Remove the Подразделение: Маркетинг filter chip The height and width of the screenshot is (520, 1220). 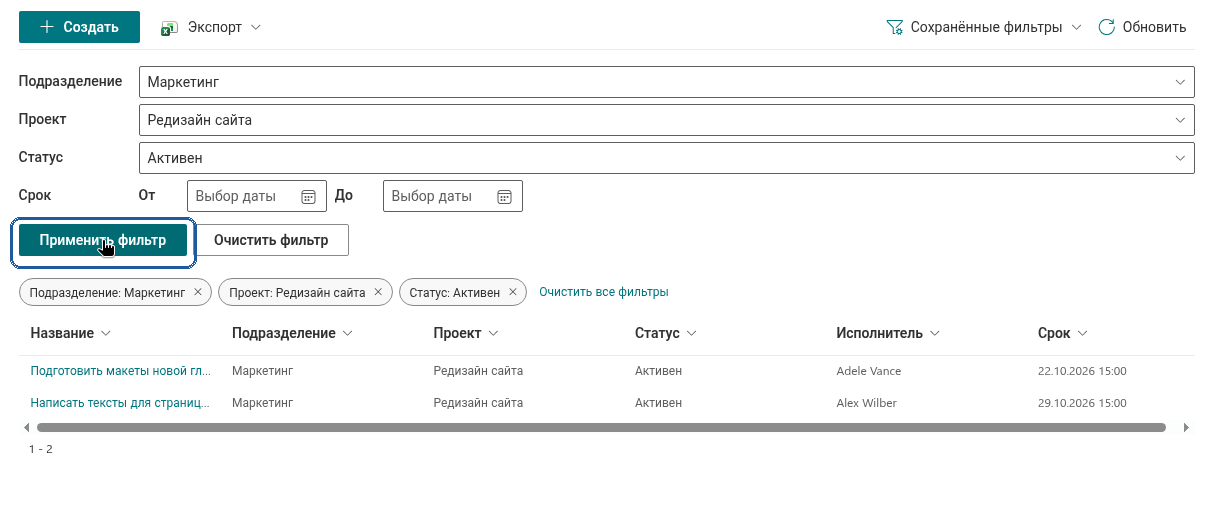point(198,292)
